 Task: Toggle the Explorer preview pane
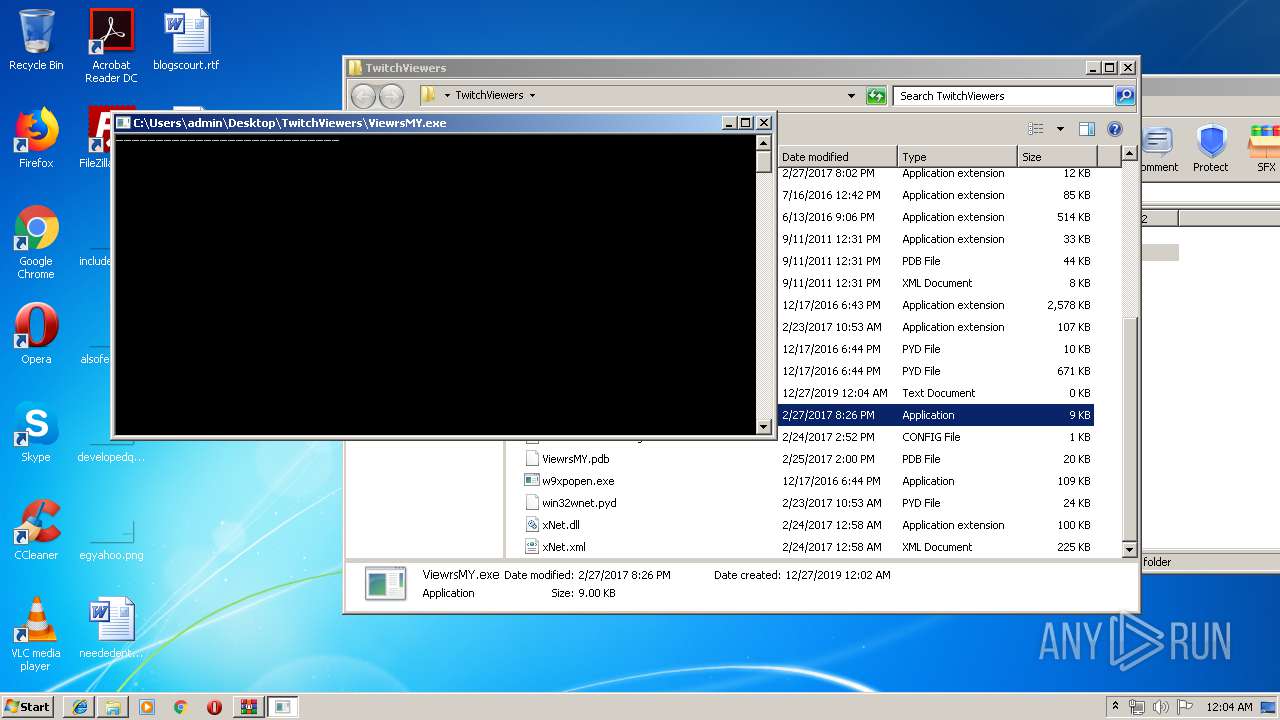[1087, 129]
